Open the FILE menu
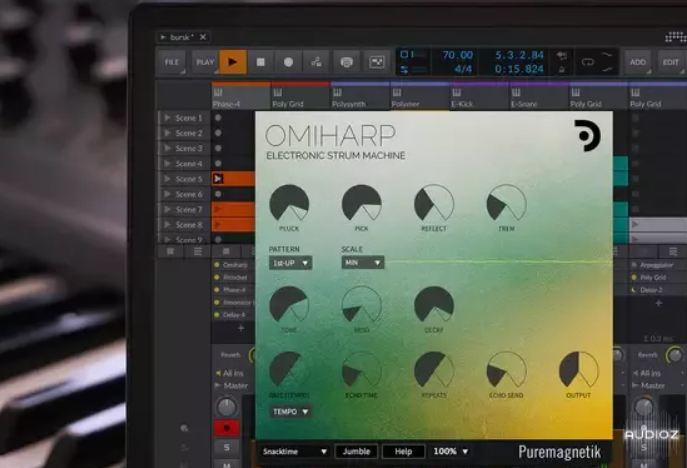The width and height of the screenshot is (687, 468). 172,62
